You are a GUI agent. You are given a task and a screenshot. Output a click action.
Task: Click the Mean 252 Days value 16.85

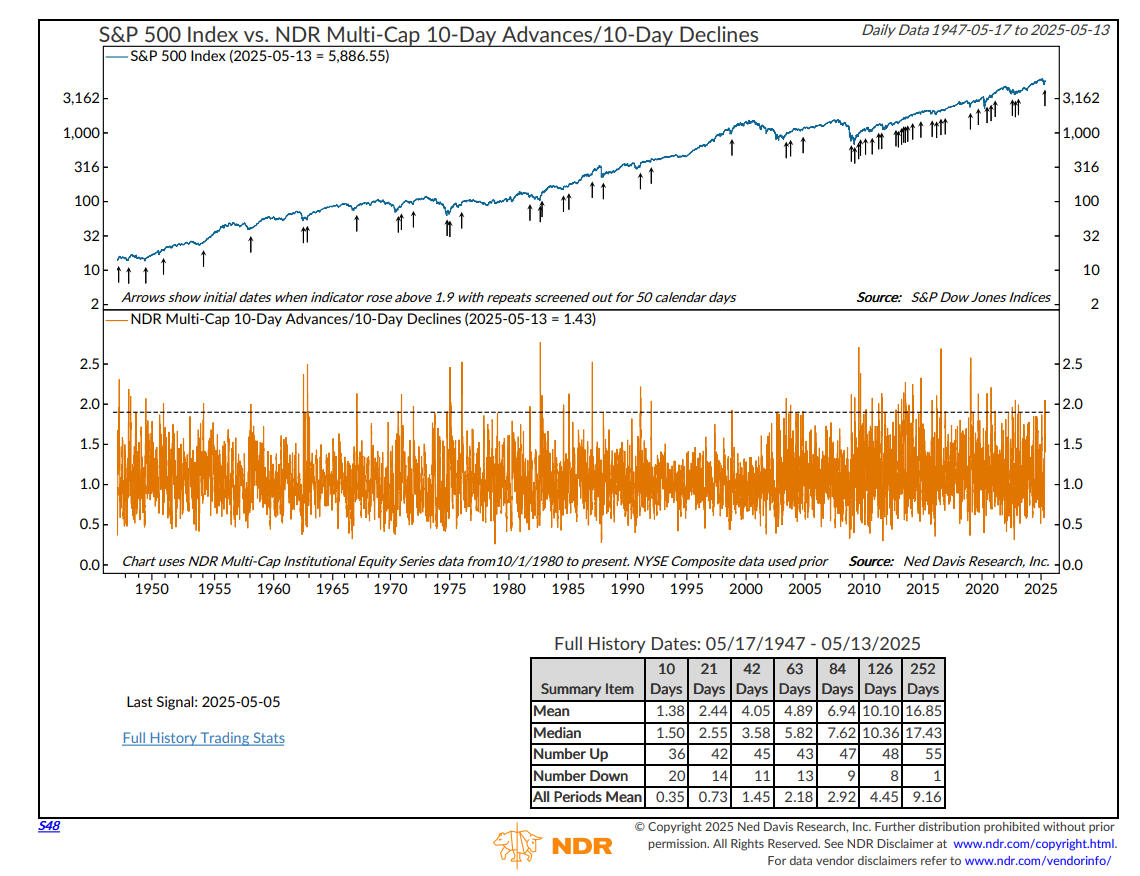tap(923, 711)
